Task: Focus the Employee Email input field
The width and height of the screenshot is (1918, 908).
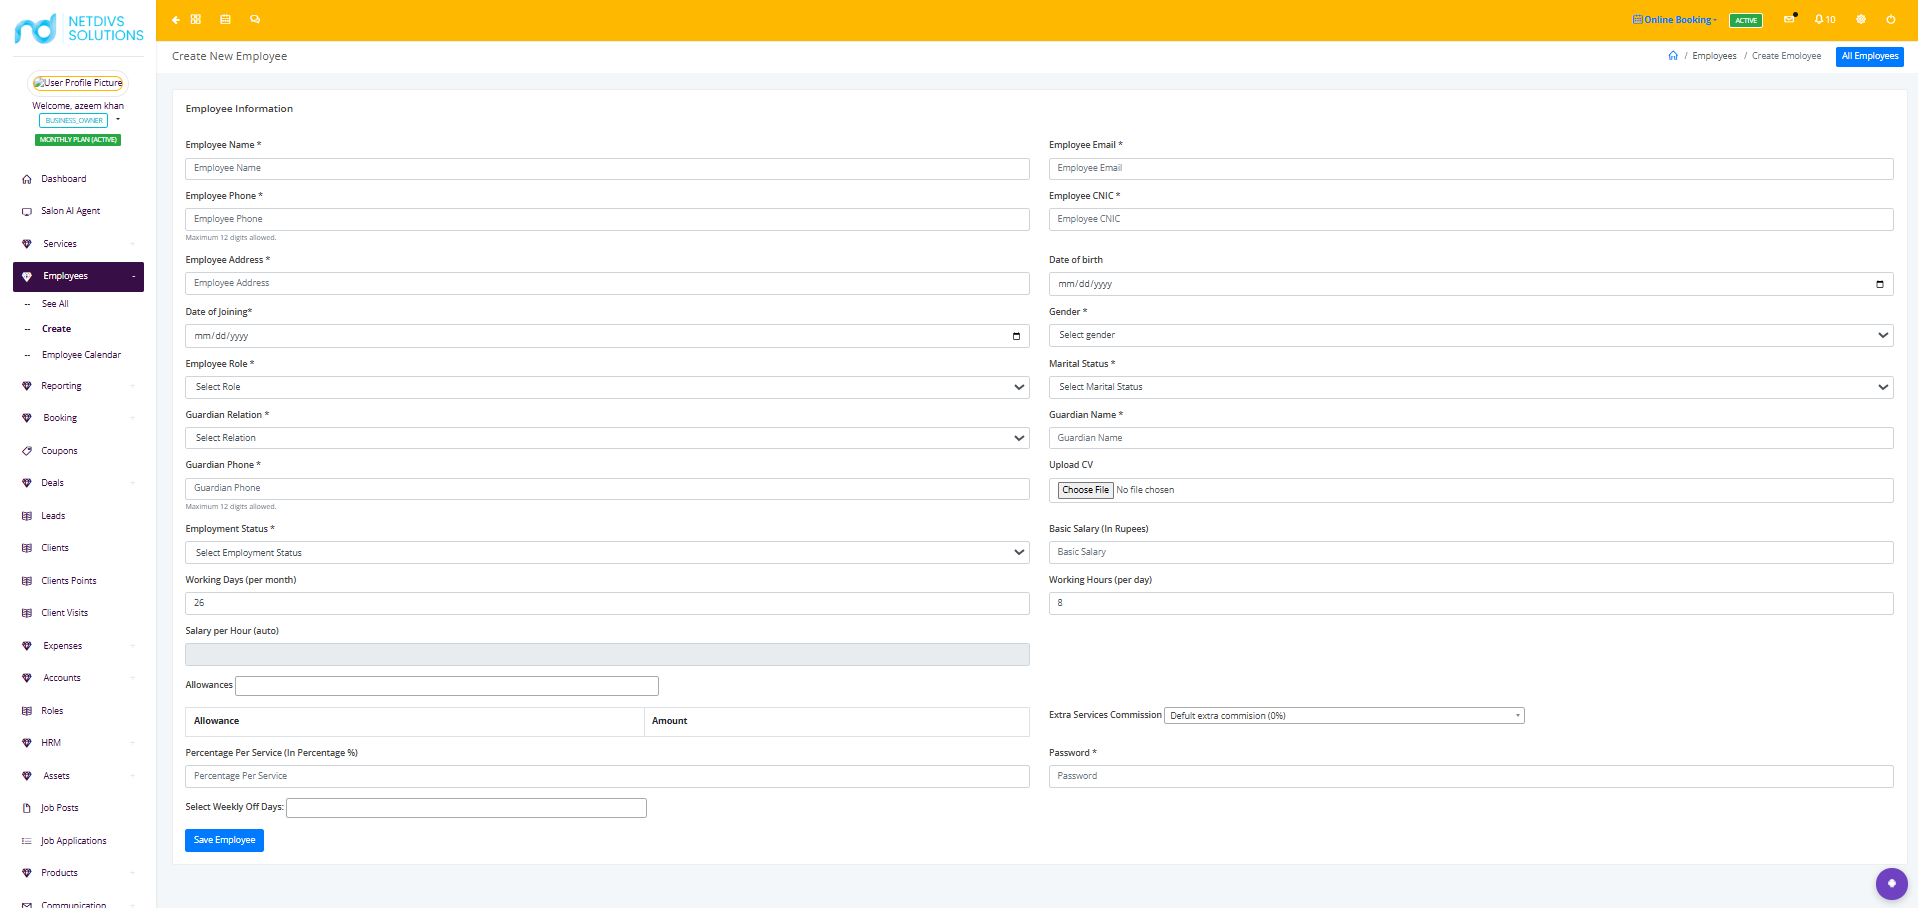Action: 1471,169
